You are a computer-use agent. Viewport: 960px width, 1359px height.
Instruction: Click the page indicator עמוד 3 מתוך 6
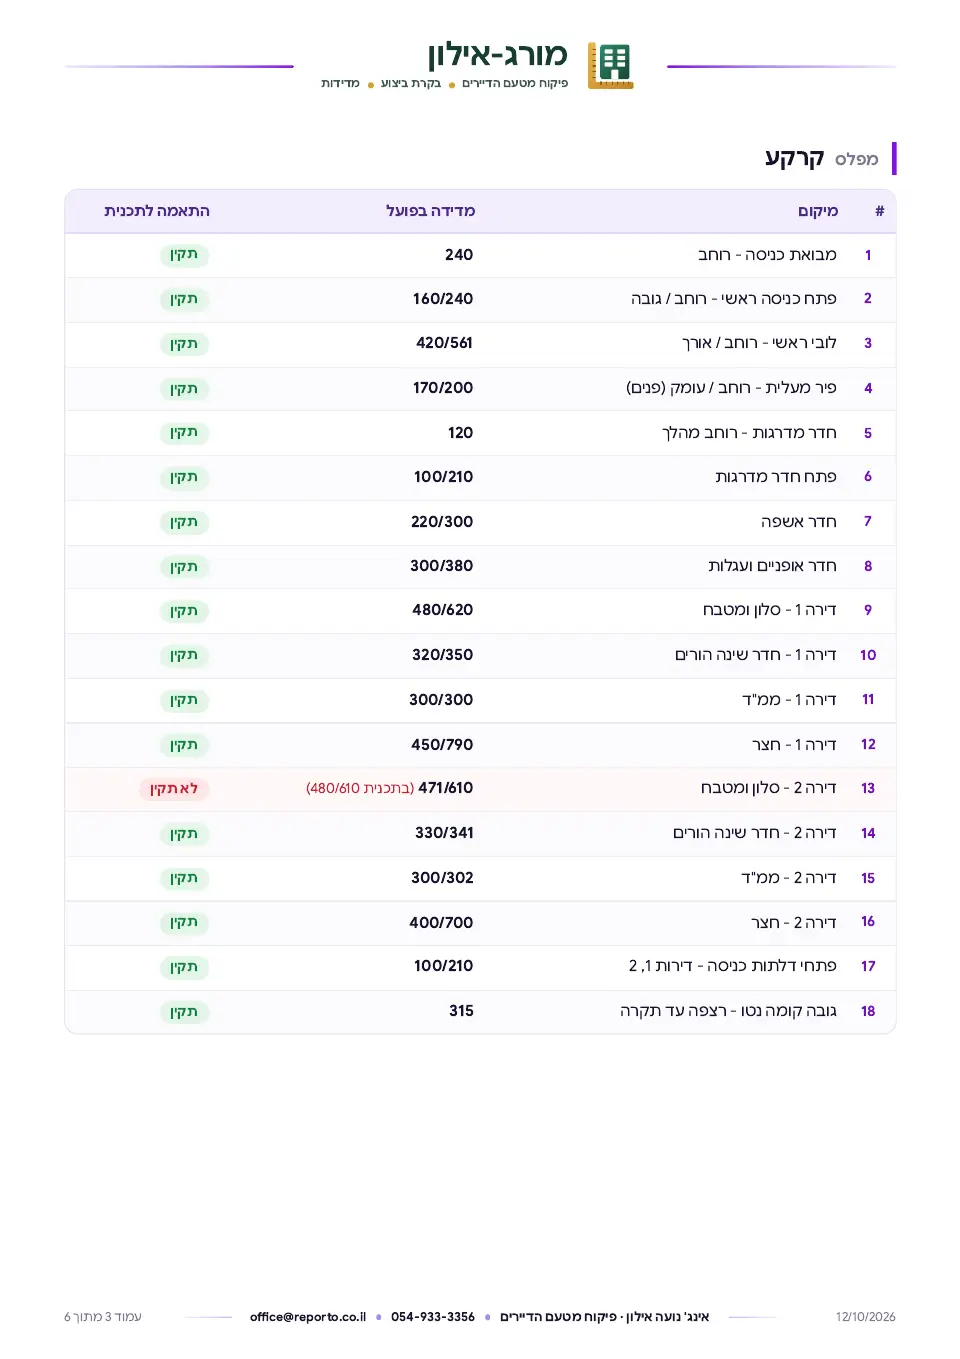click(x=103, y=1317)
